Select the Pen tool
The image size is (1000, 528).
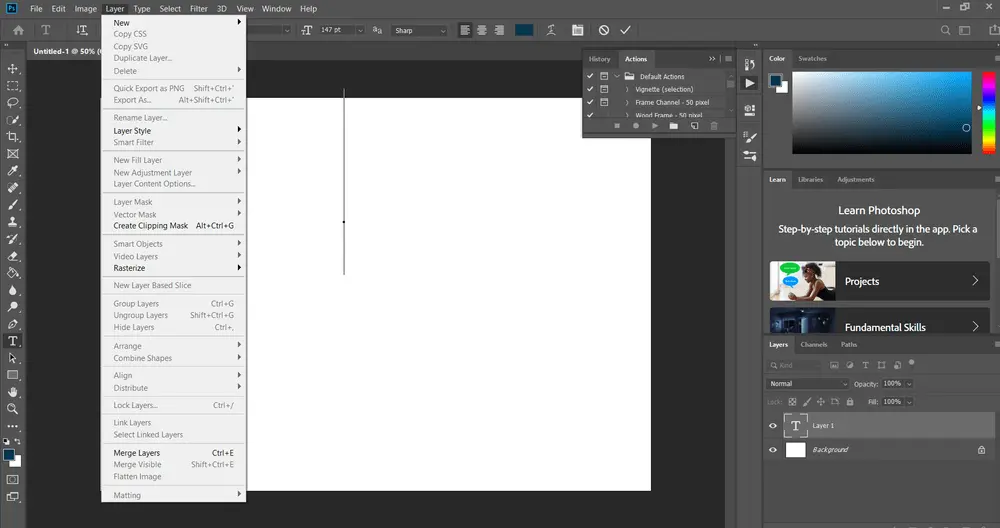pyautogui.click(x=13, y=324)
